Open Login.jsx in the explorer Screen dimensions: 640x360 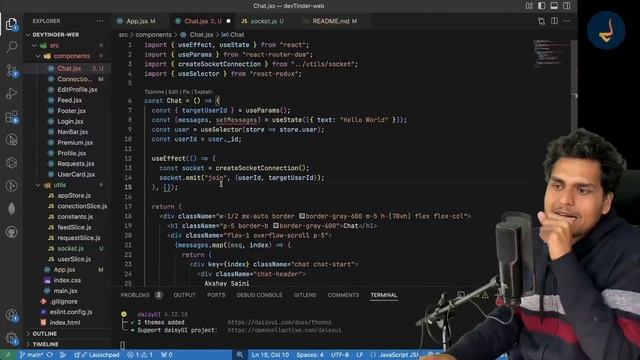70,121
